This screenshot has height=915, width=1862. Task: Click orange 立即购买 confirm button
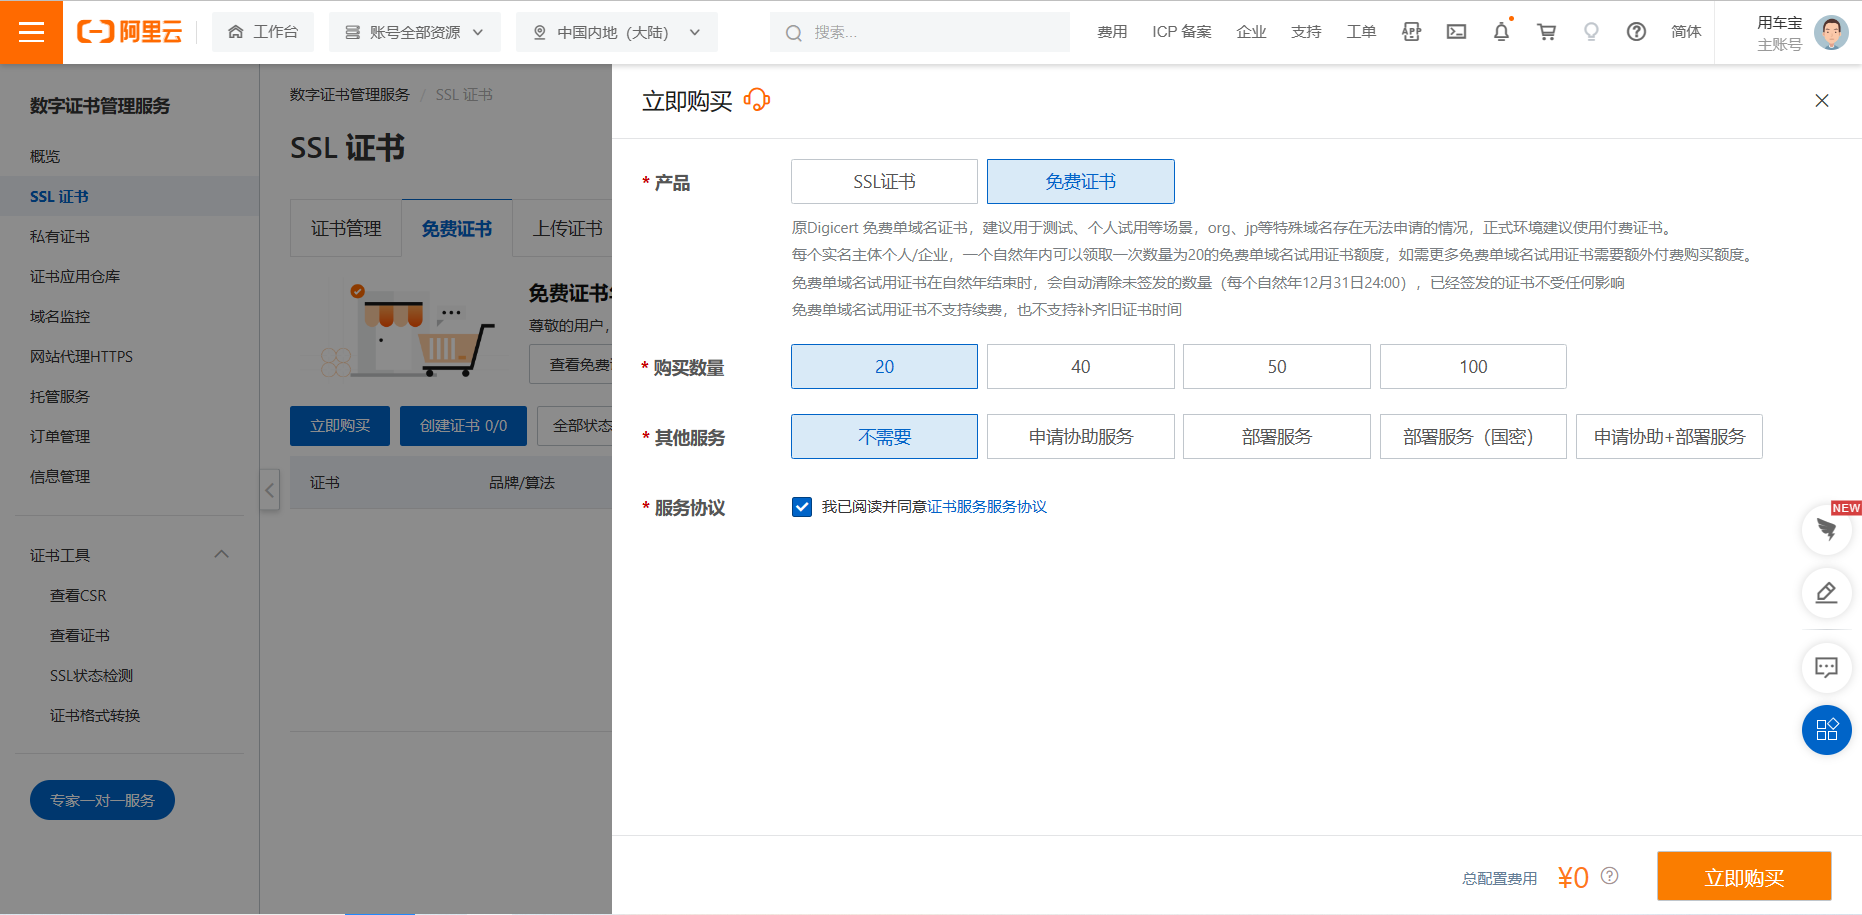tap(1744, 877)
